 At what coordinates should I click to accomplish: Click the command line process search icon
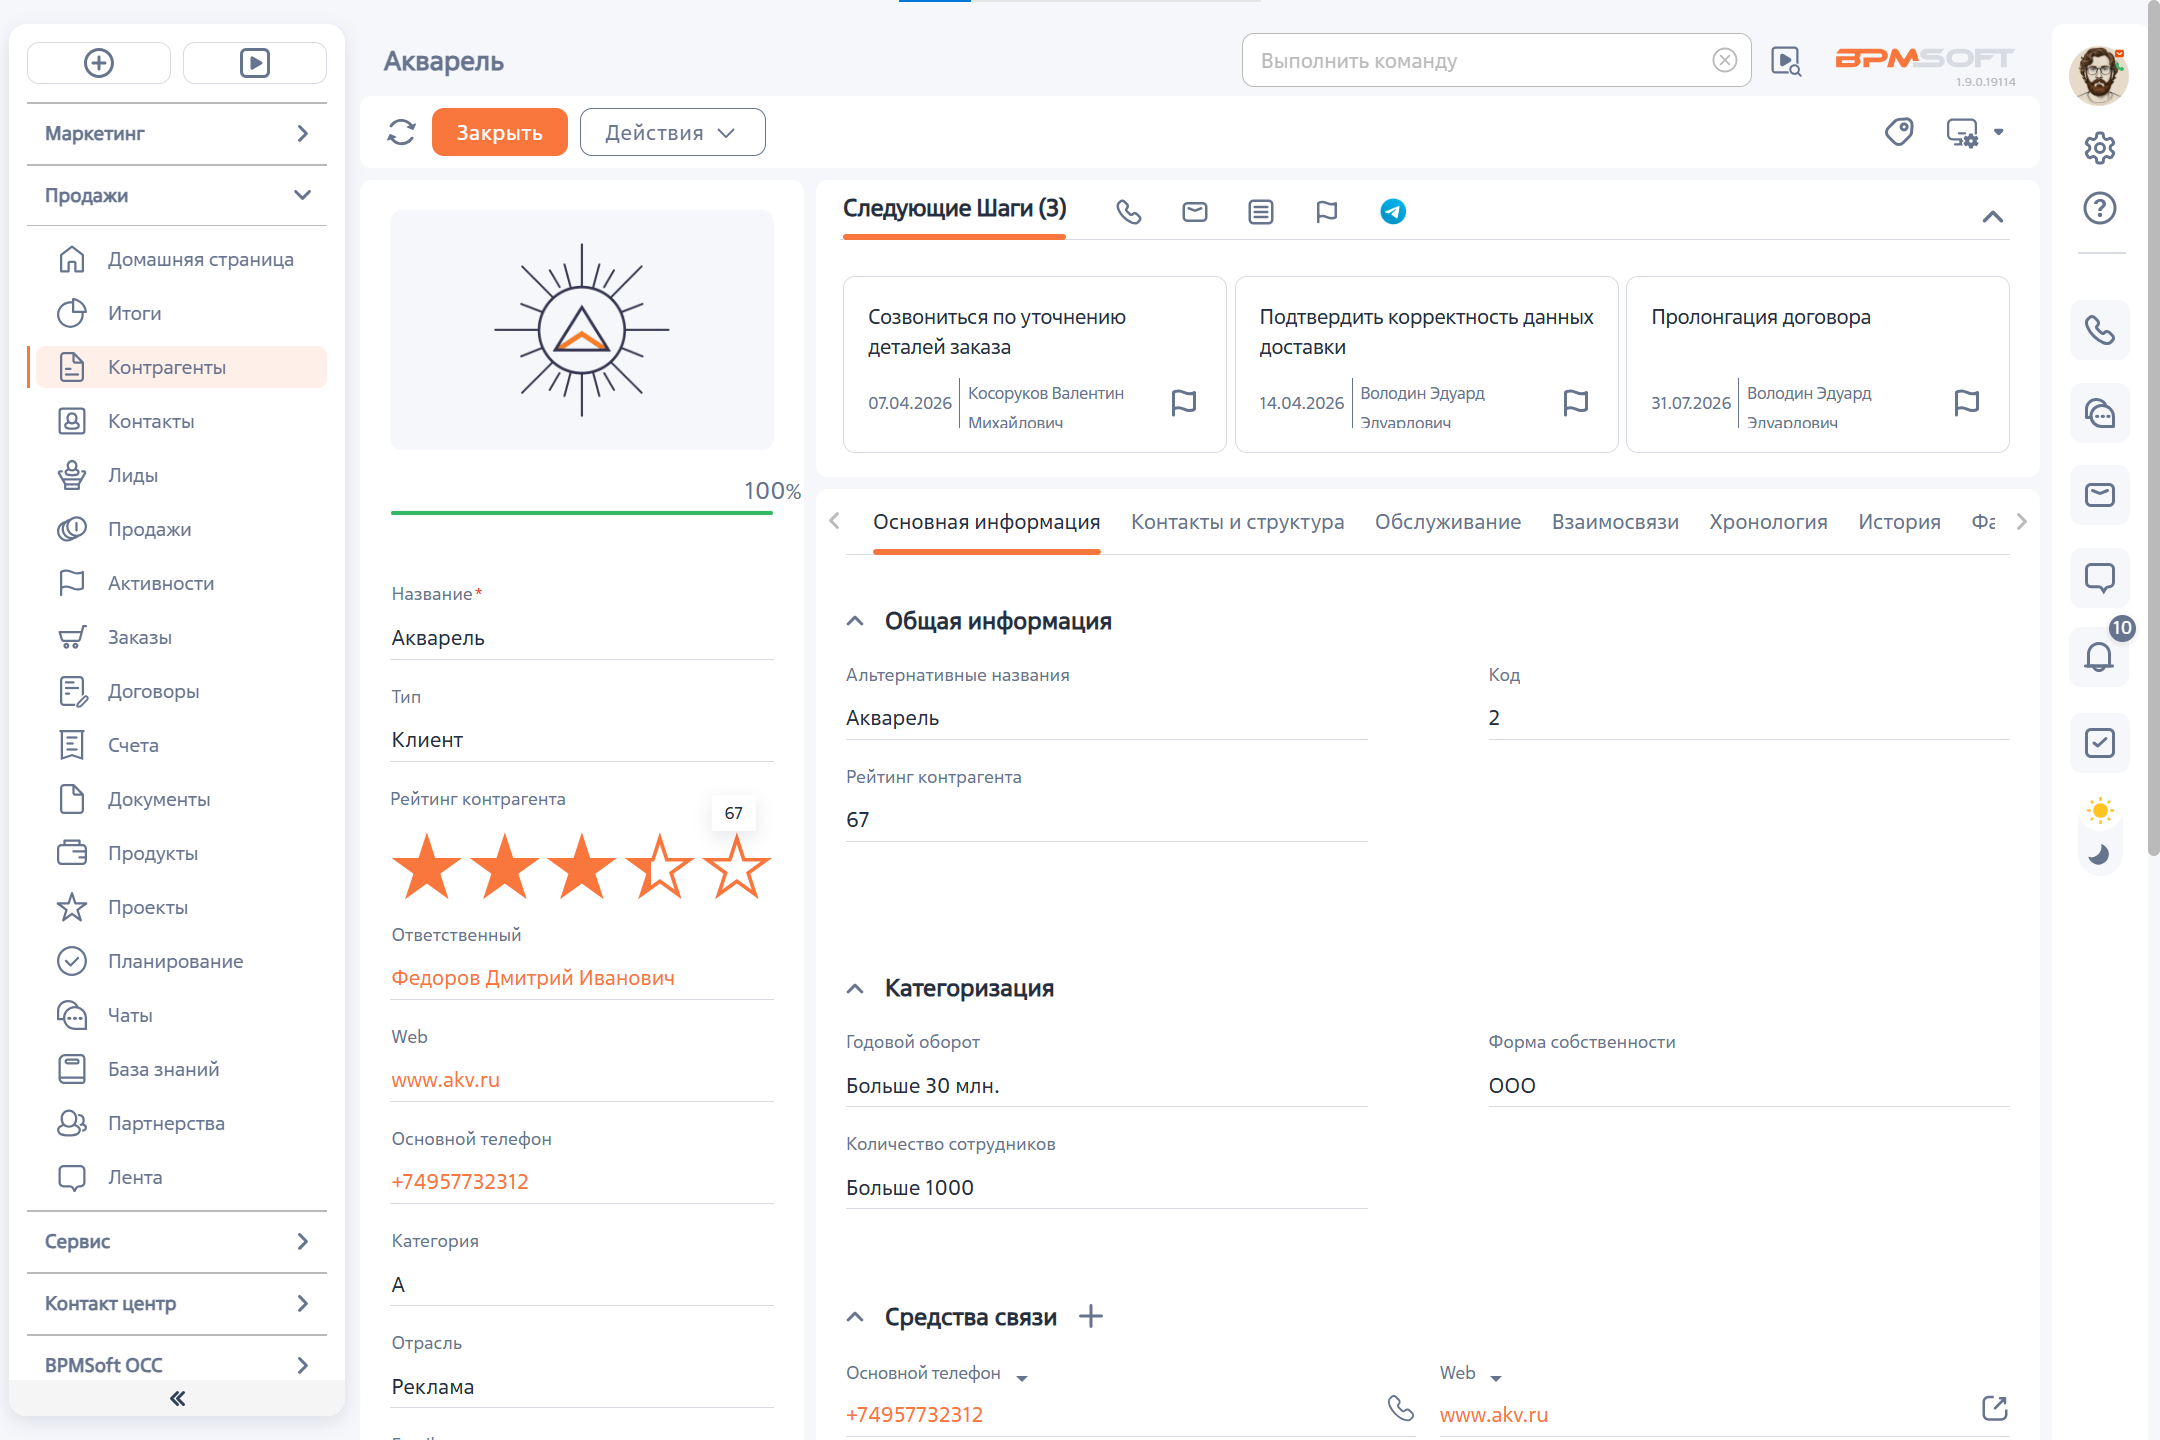[1786, 61]
